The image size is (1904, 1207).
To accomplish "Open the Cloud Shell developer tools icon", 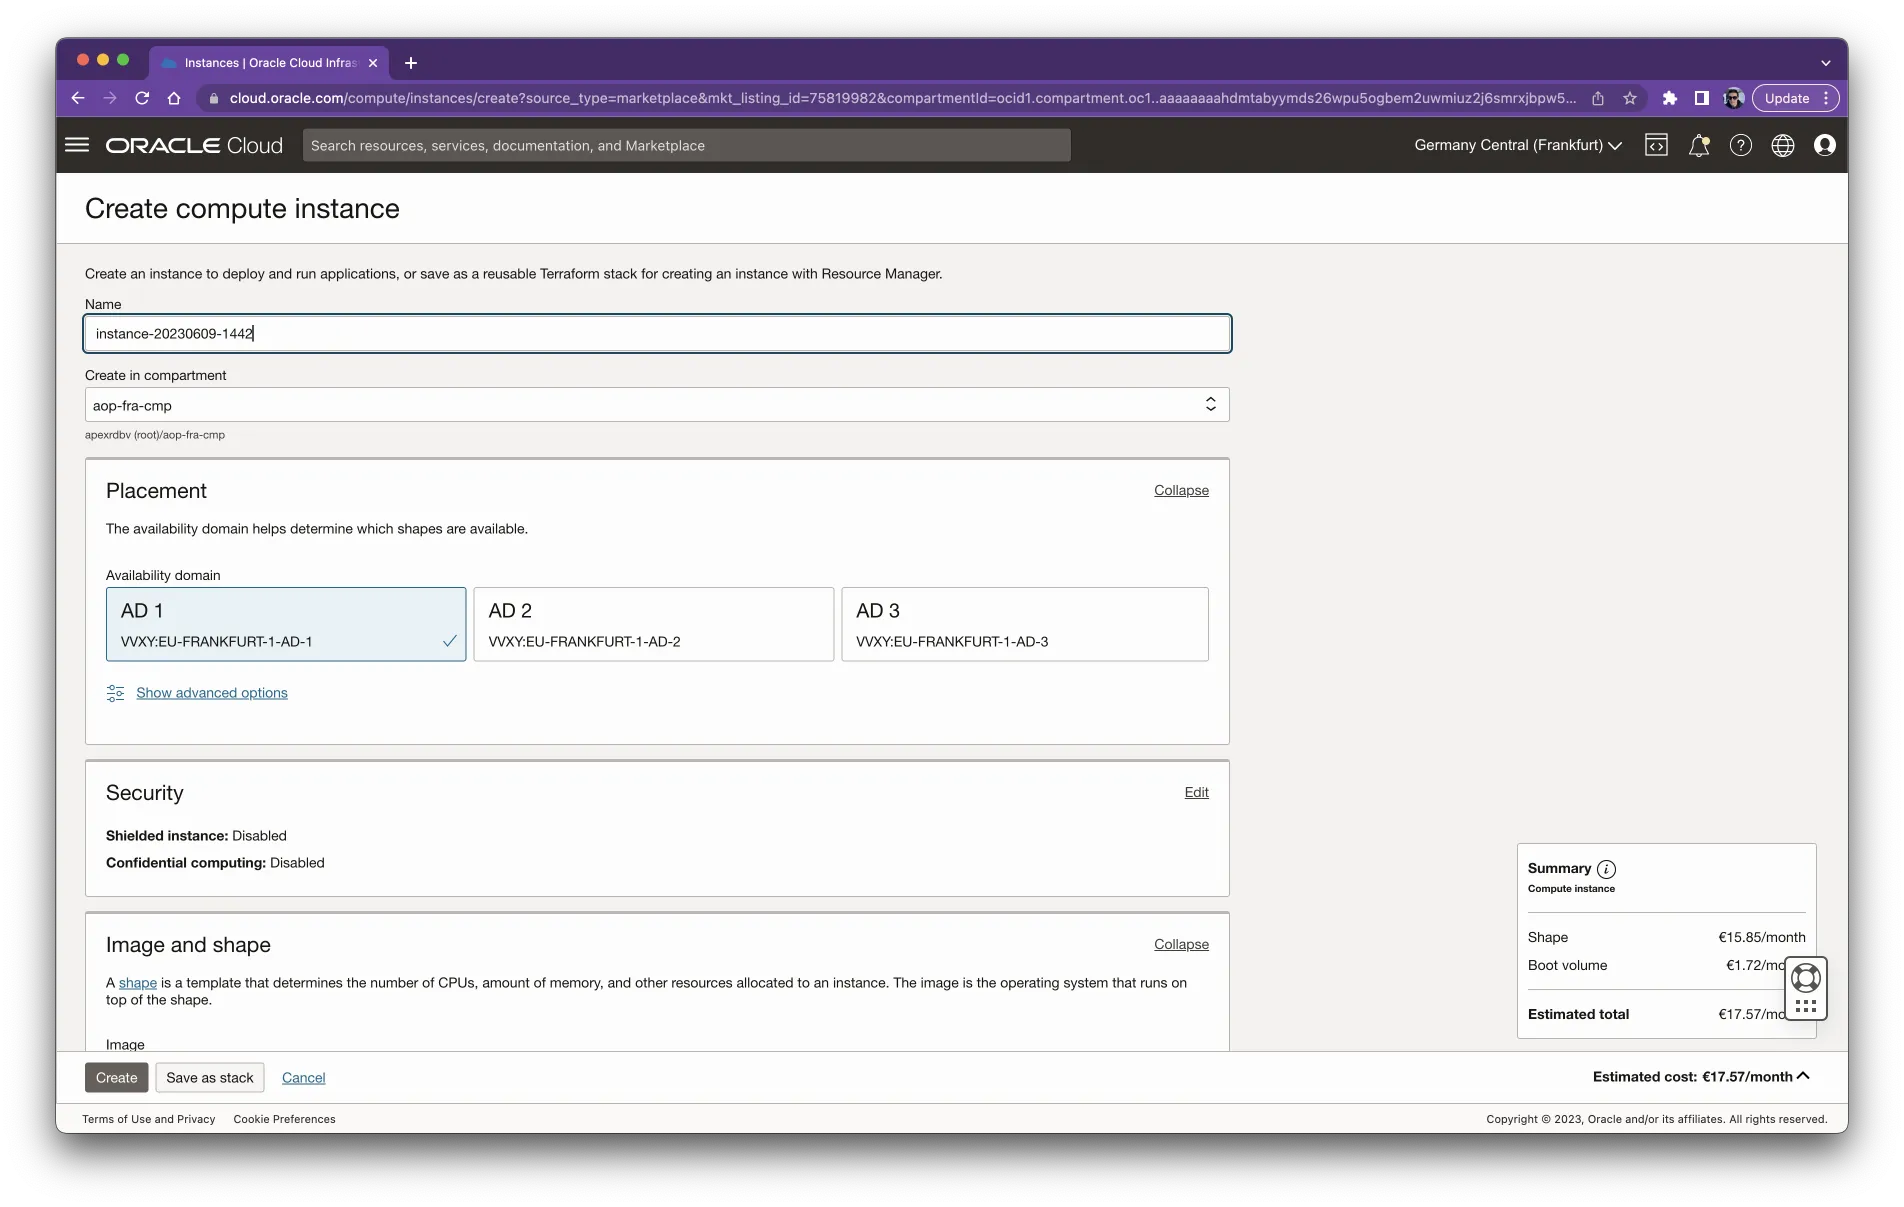I will (x=1656, y=145).
